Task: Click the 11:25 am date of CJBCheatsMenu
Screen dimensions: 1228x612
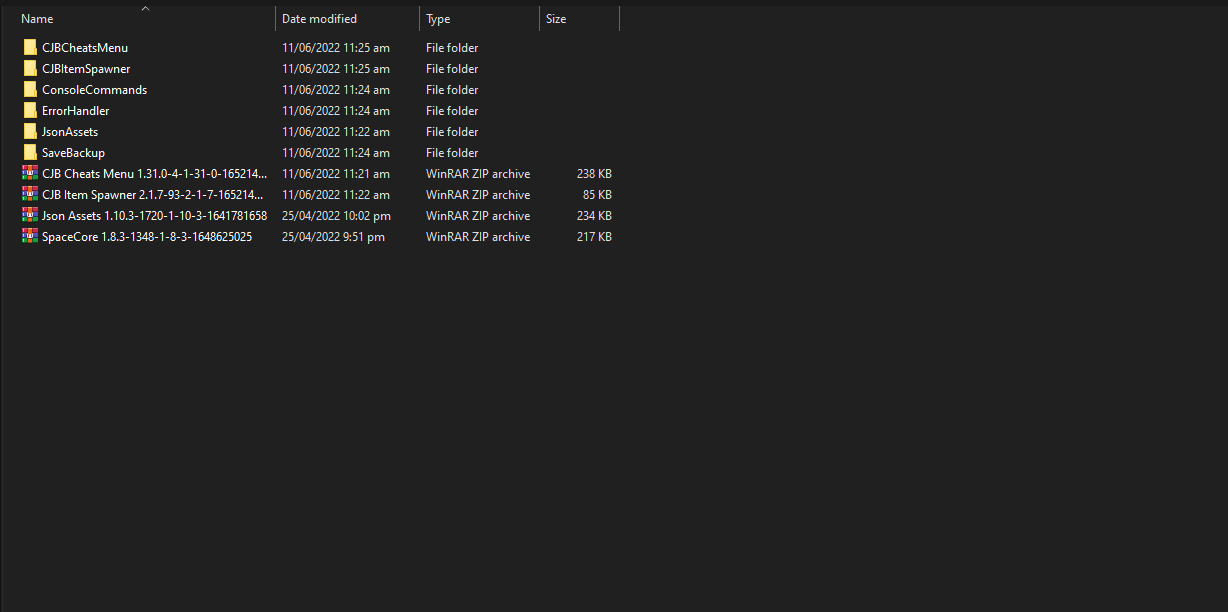Action: tap(336, 48)
